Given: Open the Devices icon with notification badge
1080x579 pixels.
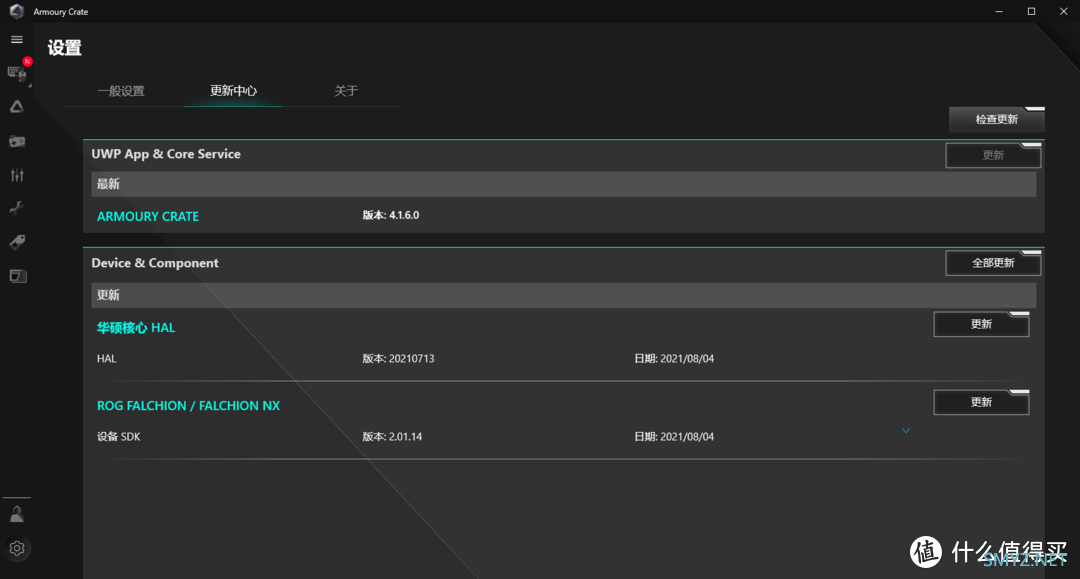Looking at the screenshot, I should [x=18, y=72].
